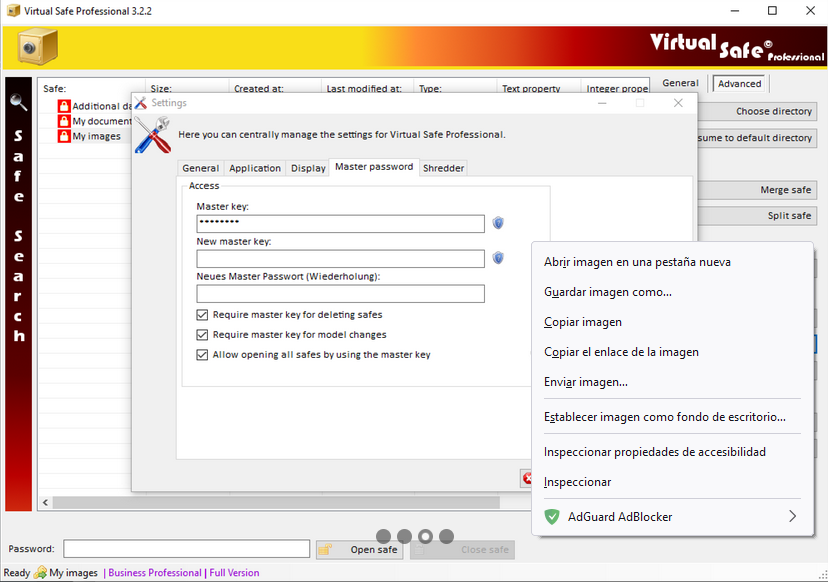Uncheck Allow opening all safes by master key
The height and width of the screenshot is (582, 828).
[202, 355]
